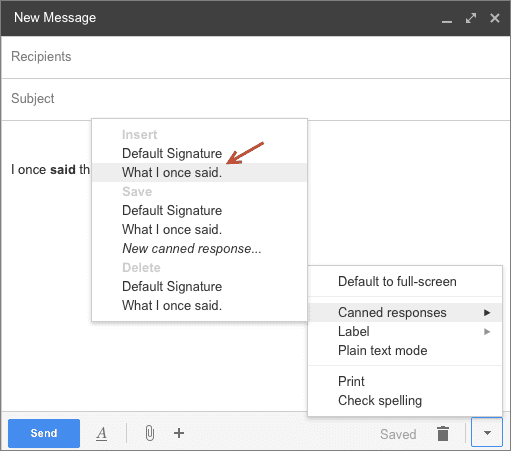Close the New Message window
511x451 pixels.
(495, 18)
